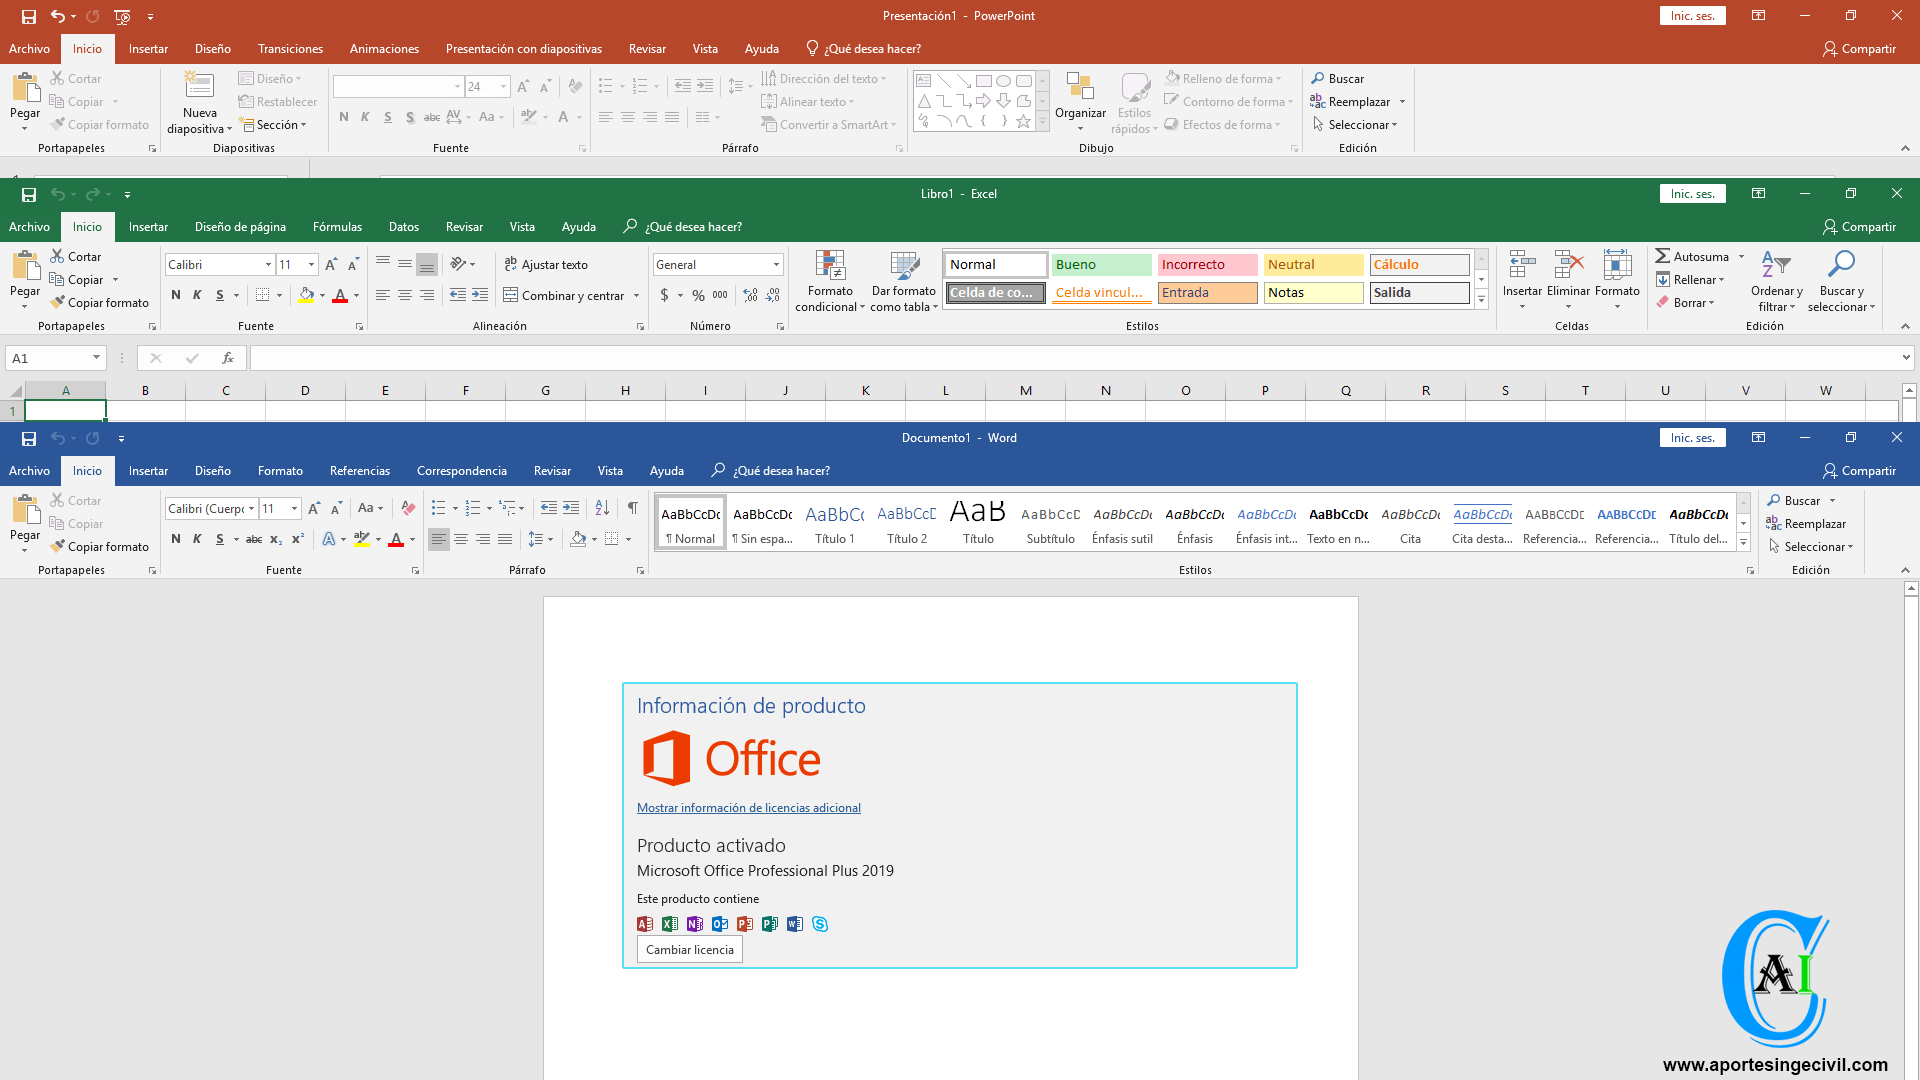Insert a bulleted list in Word
Image resolution: width=1920 pixels, height=1080 pixels.
440,508
